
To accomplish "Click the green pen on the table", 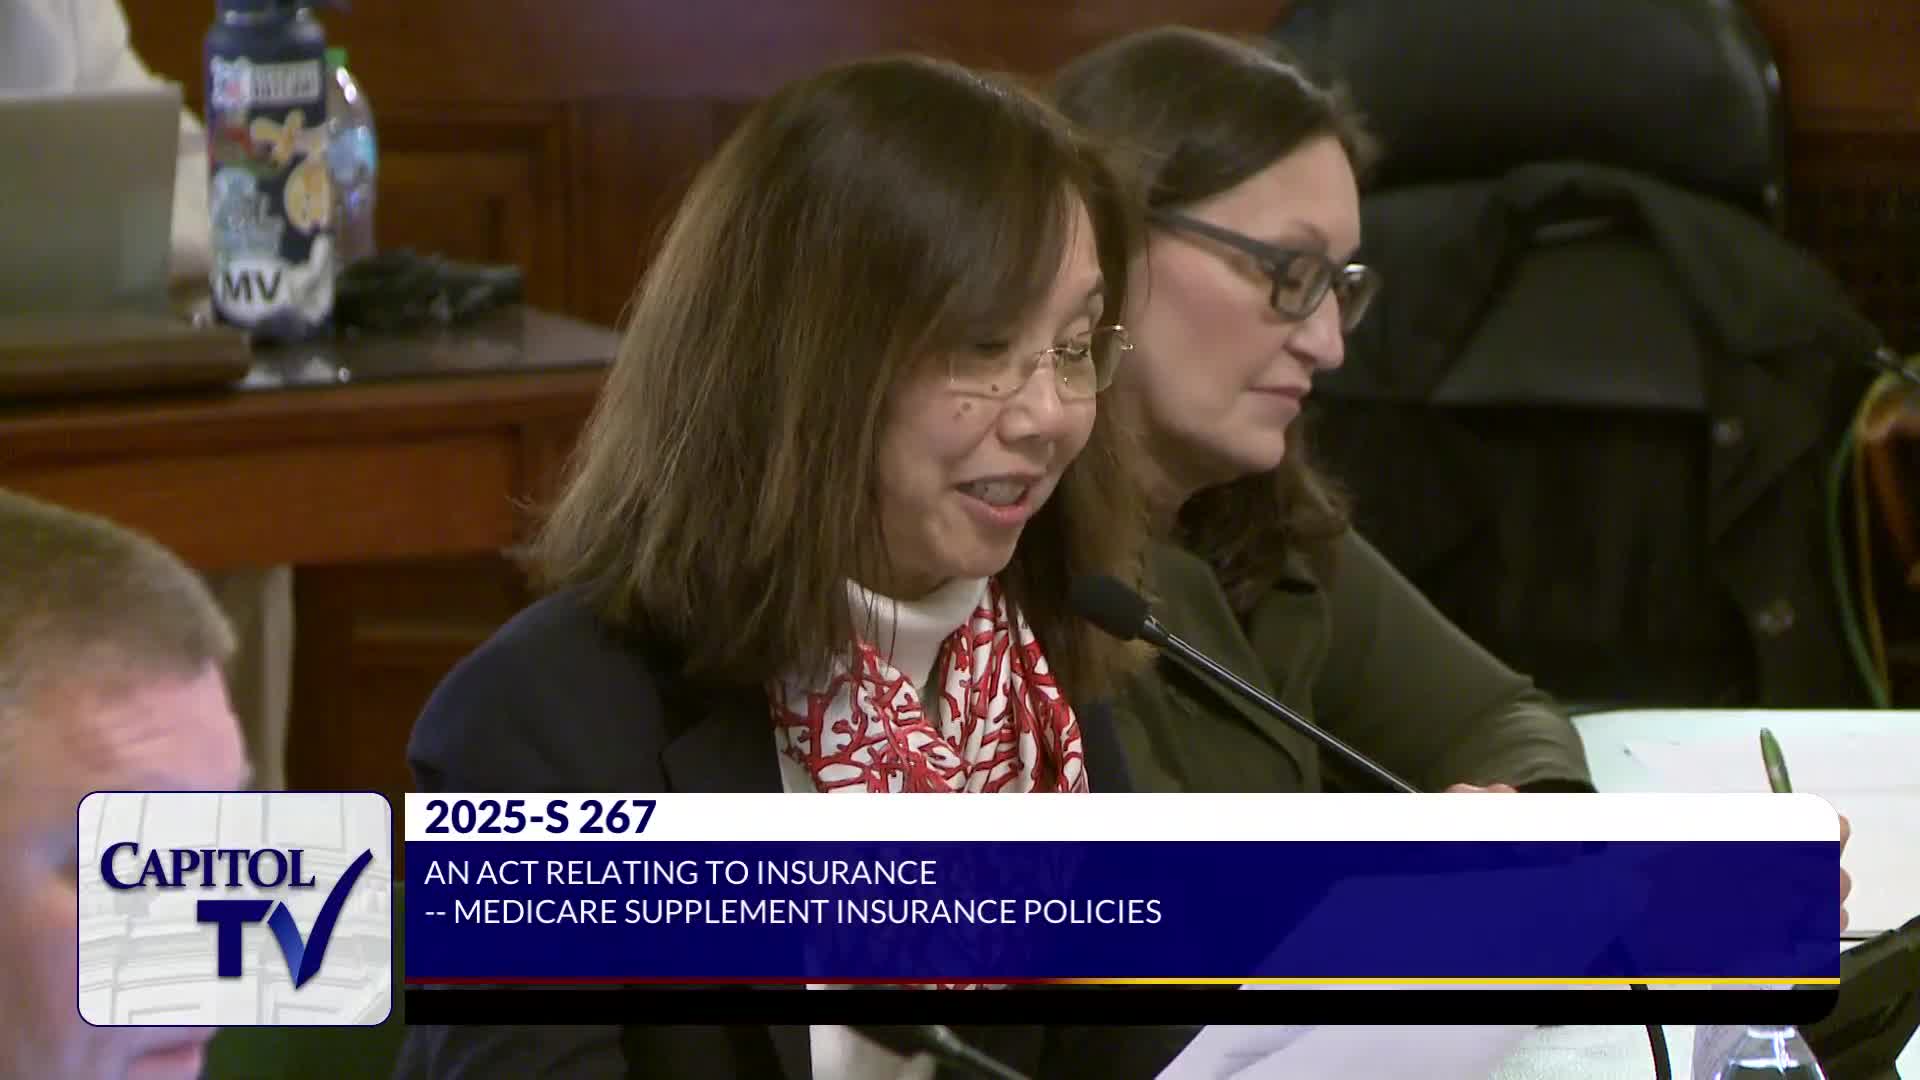I will pos(1775,762).
